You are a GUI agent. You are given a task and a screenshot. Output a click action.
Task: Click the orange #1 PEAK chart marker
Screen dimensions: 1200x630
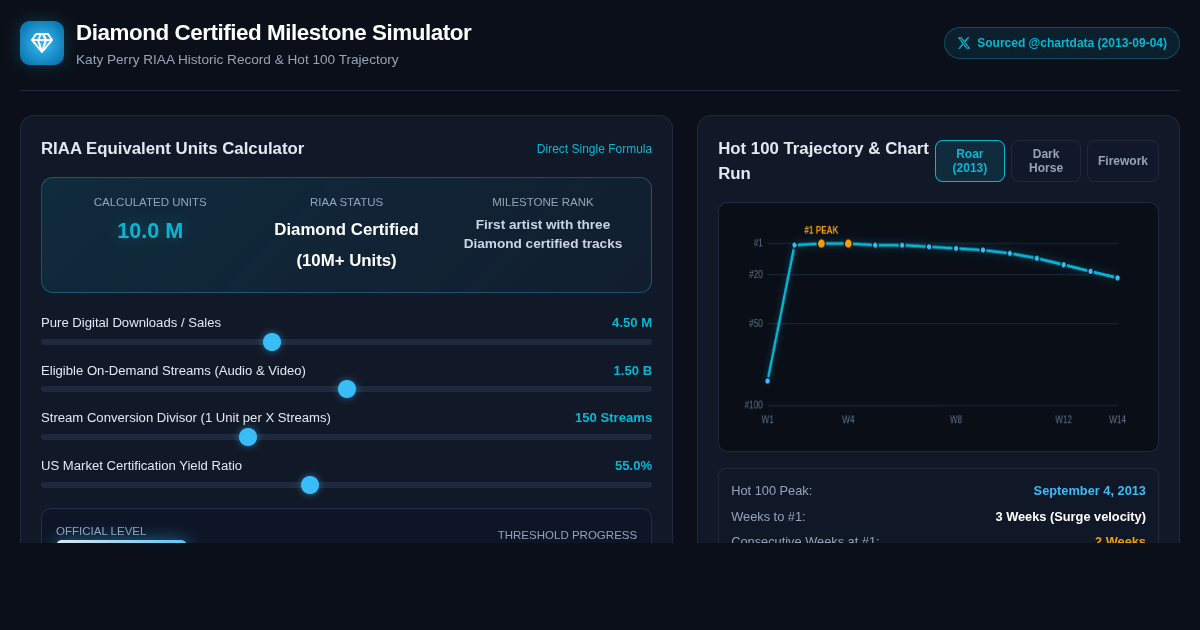[821, 243]
